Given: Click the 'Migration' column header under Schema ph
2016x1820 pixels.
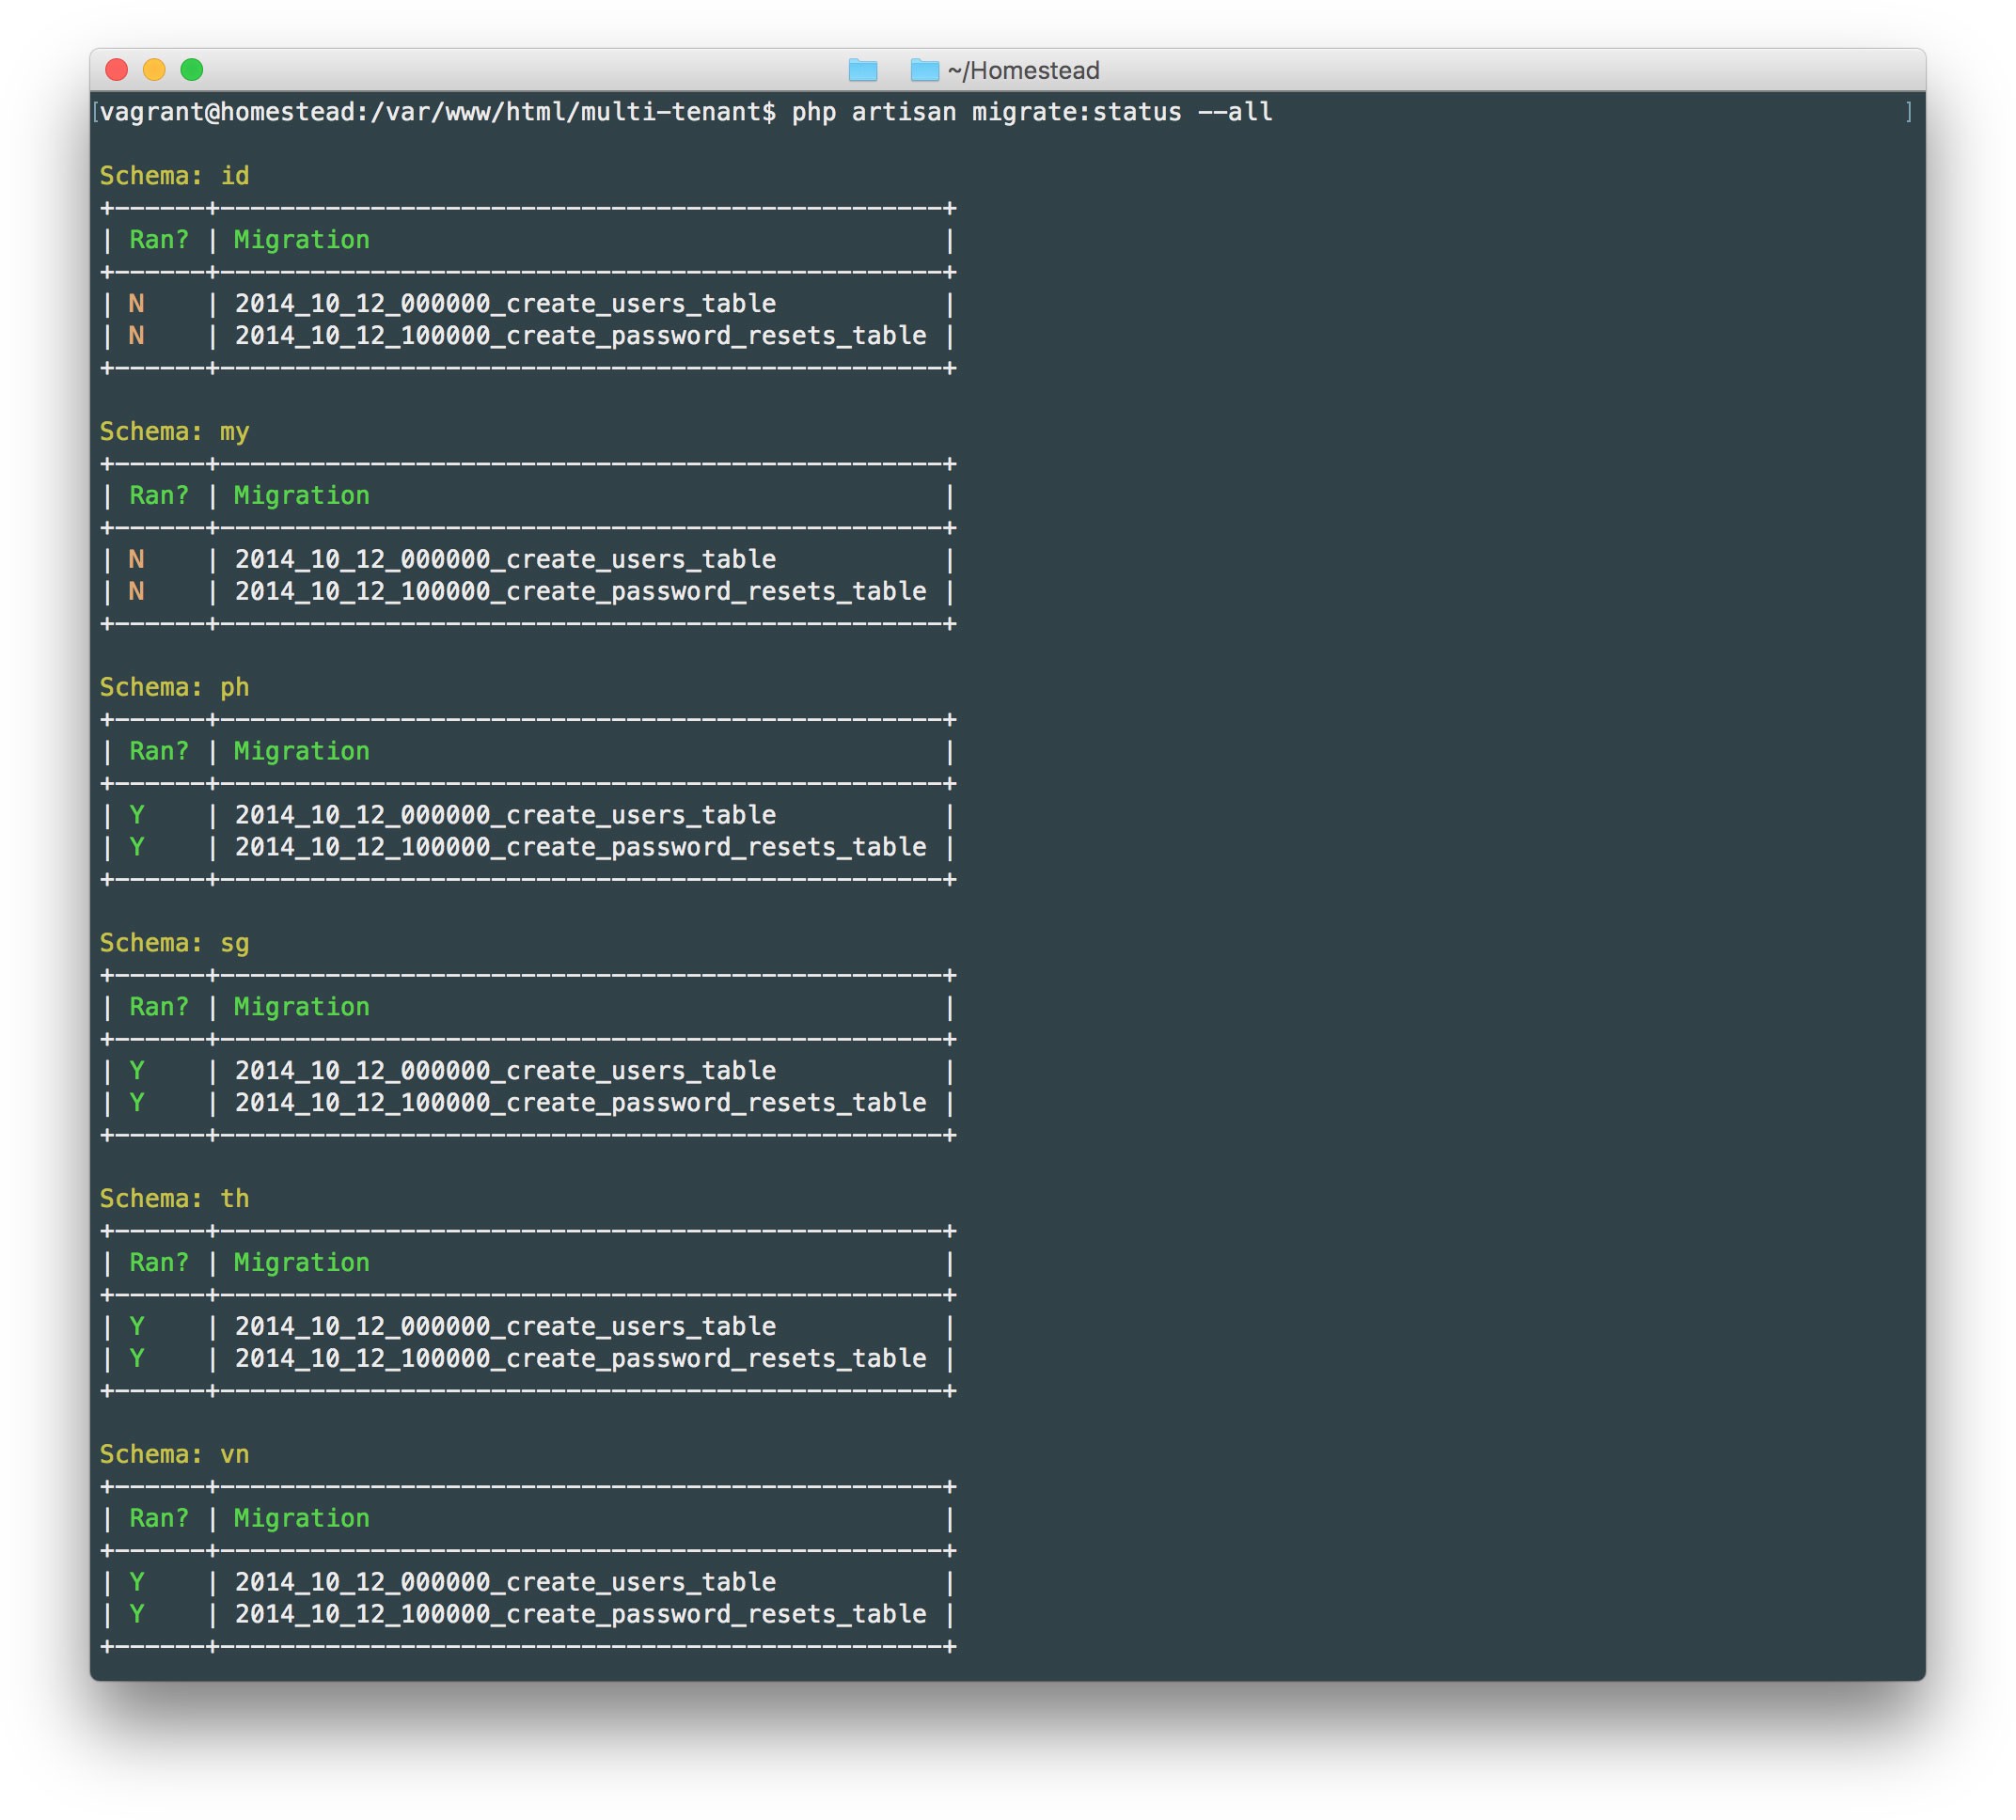Looking at the screenshot, I should [x=301, y=752].
